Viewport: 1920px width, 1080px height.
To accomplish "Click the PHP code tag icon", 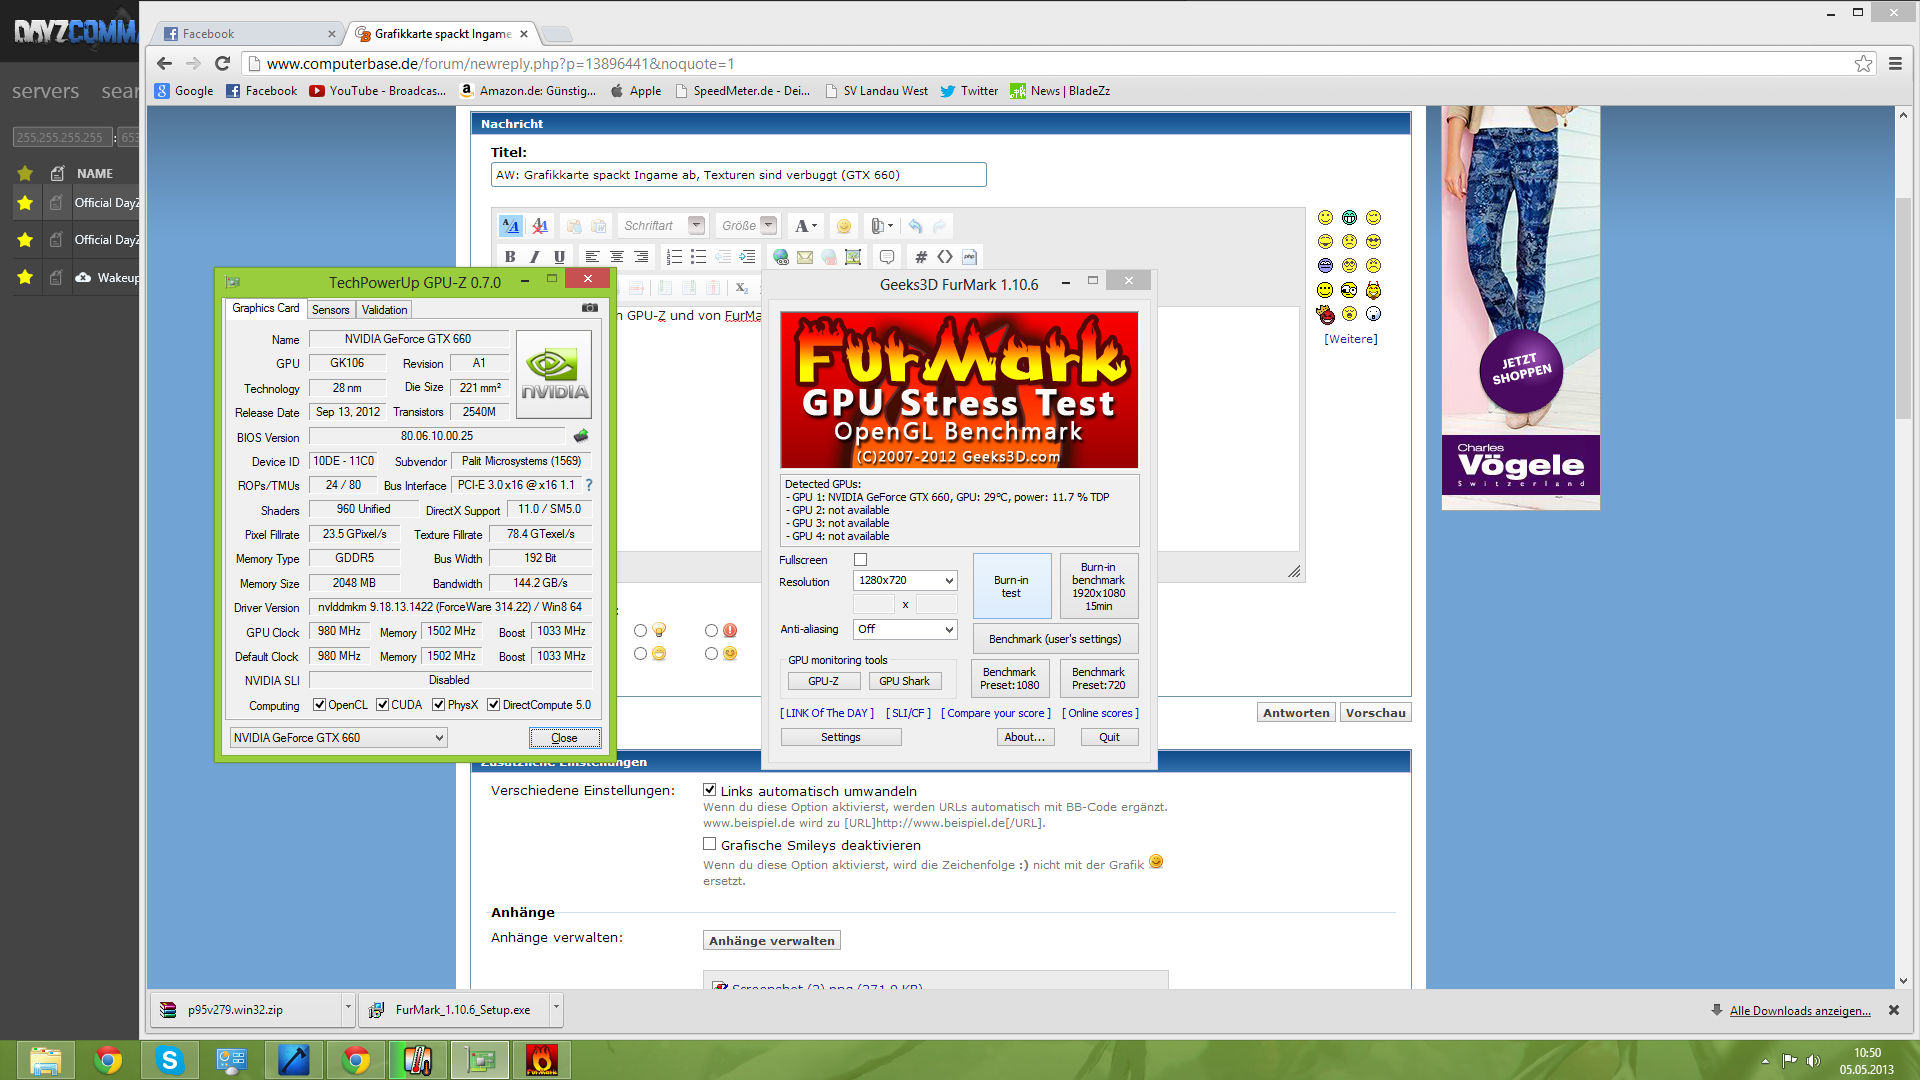I will (x=969, y=257).
